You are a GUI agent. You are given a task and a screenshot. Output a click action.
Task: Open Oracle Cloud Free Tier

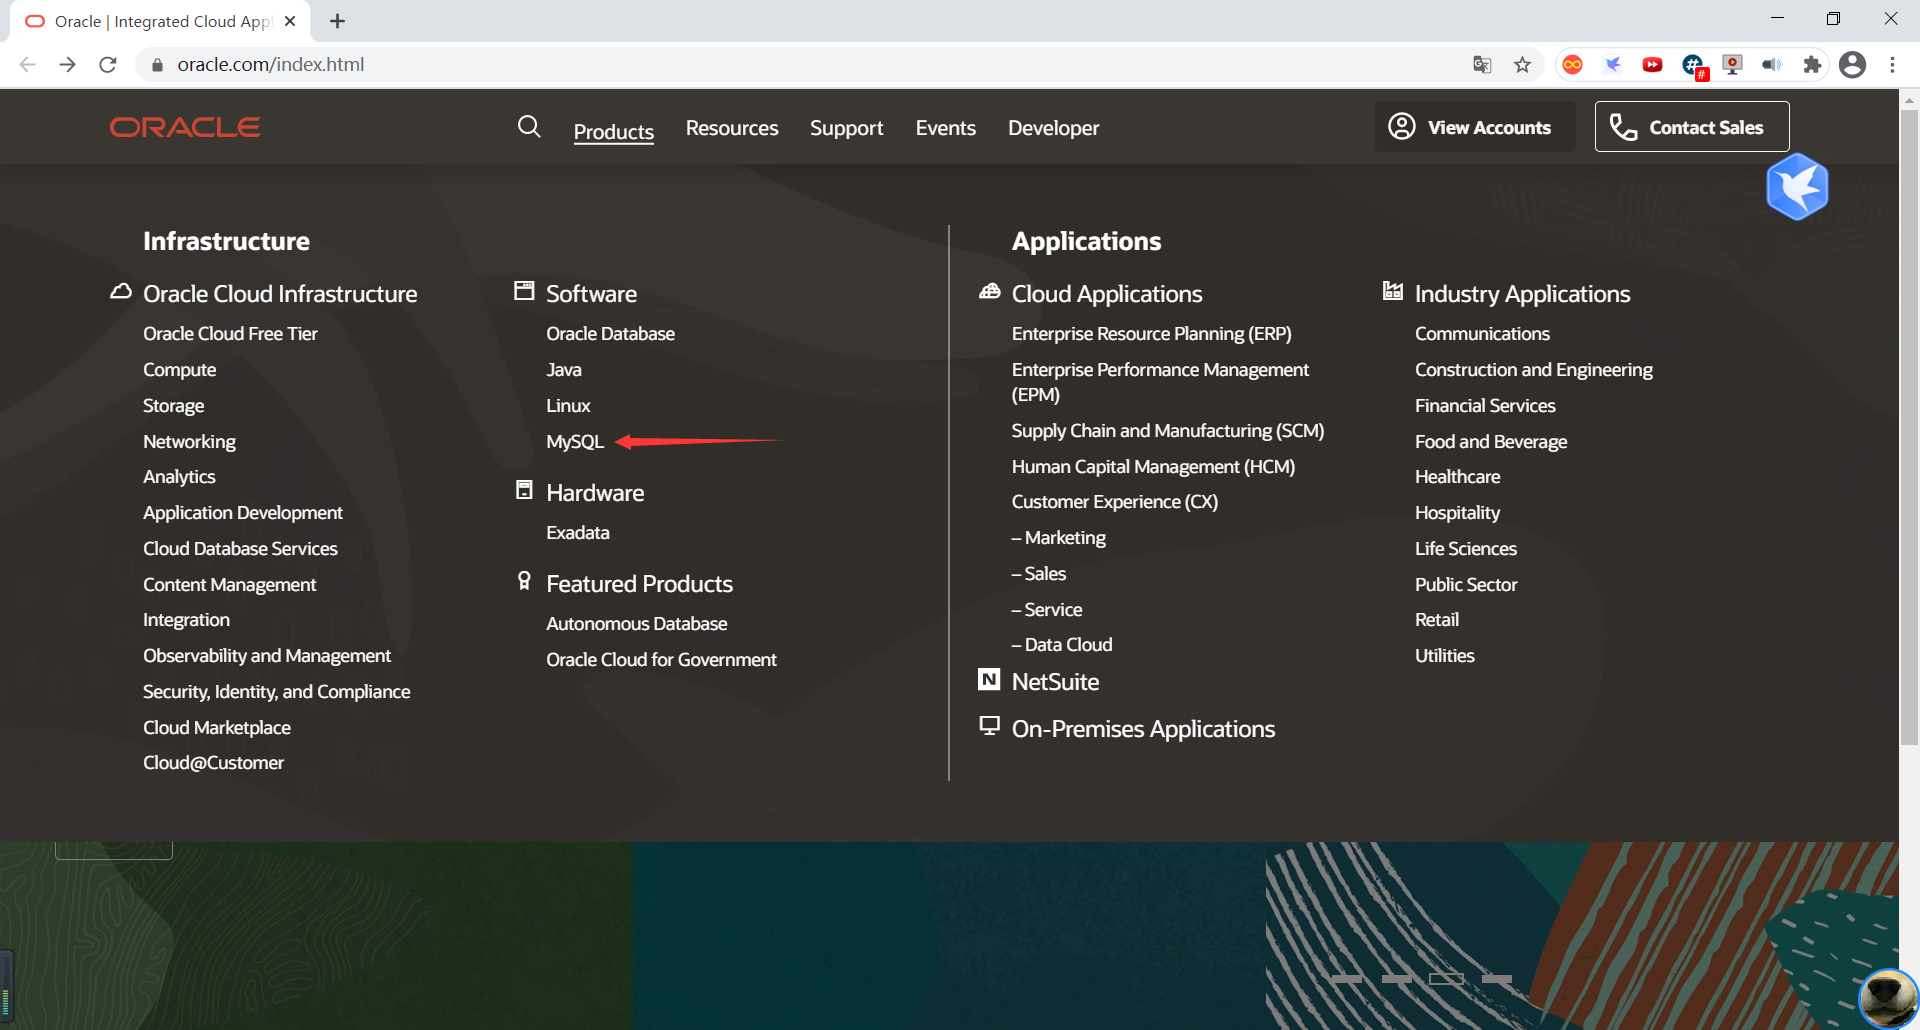pyautogui.click(x=230, y=334)
